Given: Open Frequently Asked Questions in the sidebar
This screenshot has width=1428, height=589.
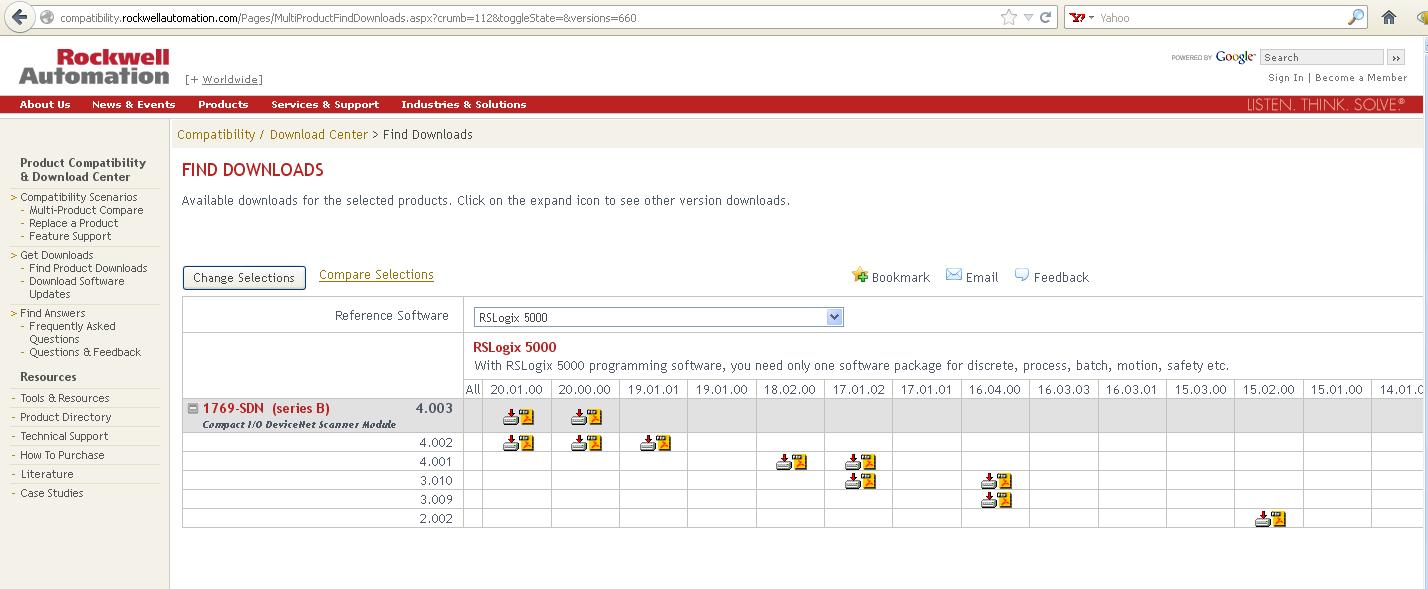Looking at the screenshot, I should pos(72,333).
